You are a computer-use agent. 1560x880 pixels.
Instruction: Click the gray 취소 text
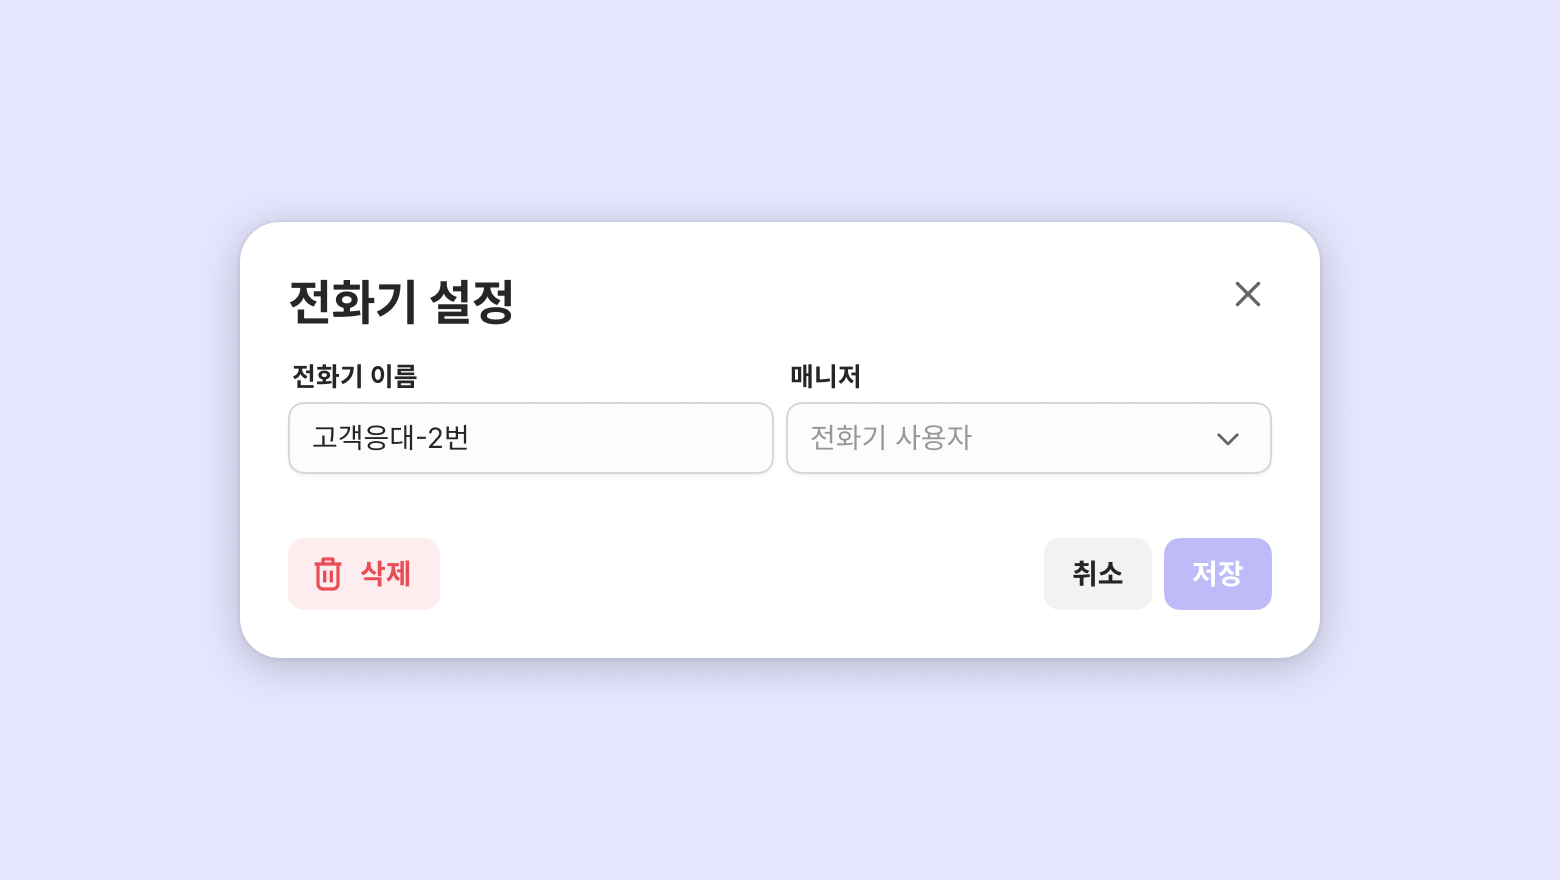click(x=1097, y=573)
